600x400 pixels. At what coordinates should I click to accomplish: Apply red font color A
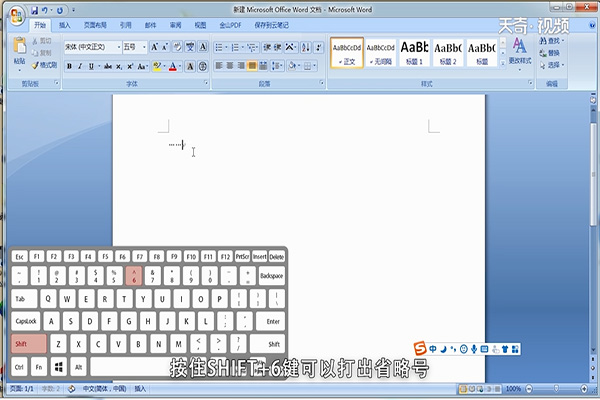click(173, 67)
